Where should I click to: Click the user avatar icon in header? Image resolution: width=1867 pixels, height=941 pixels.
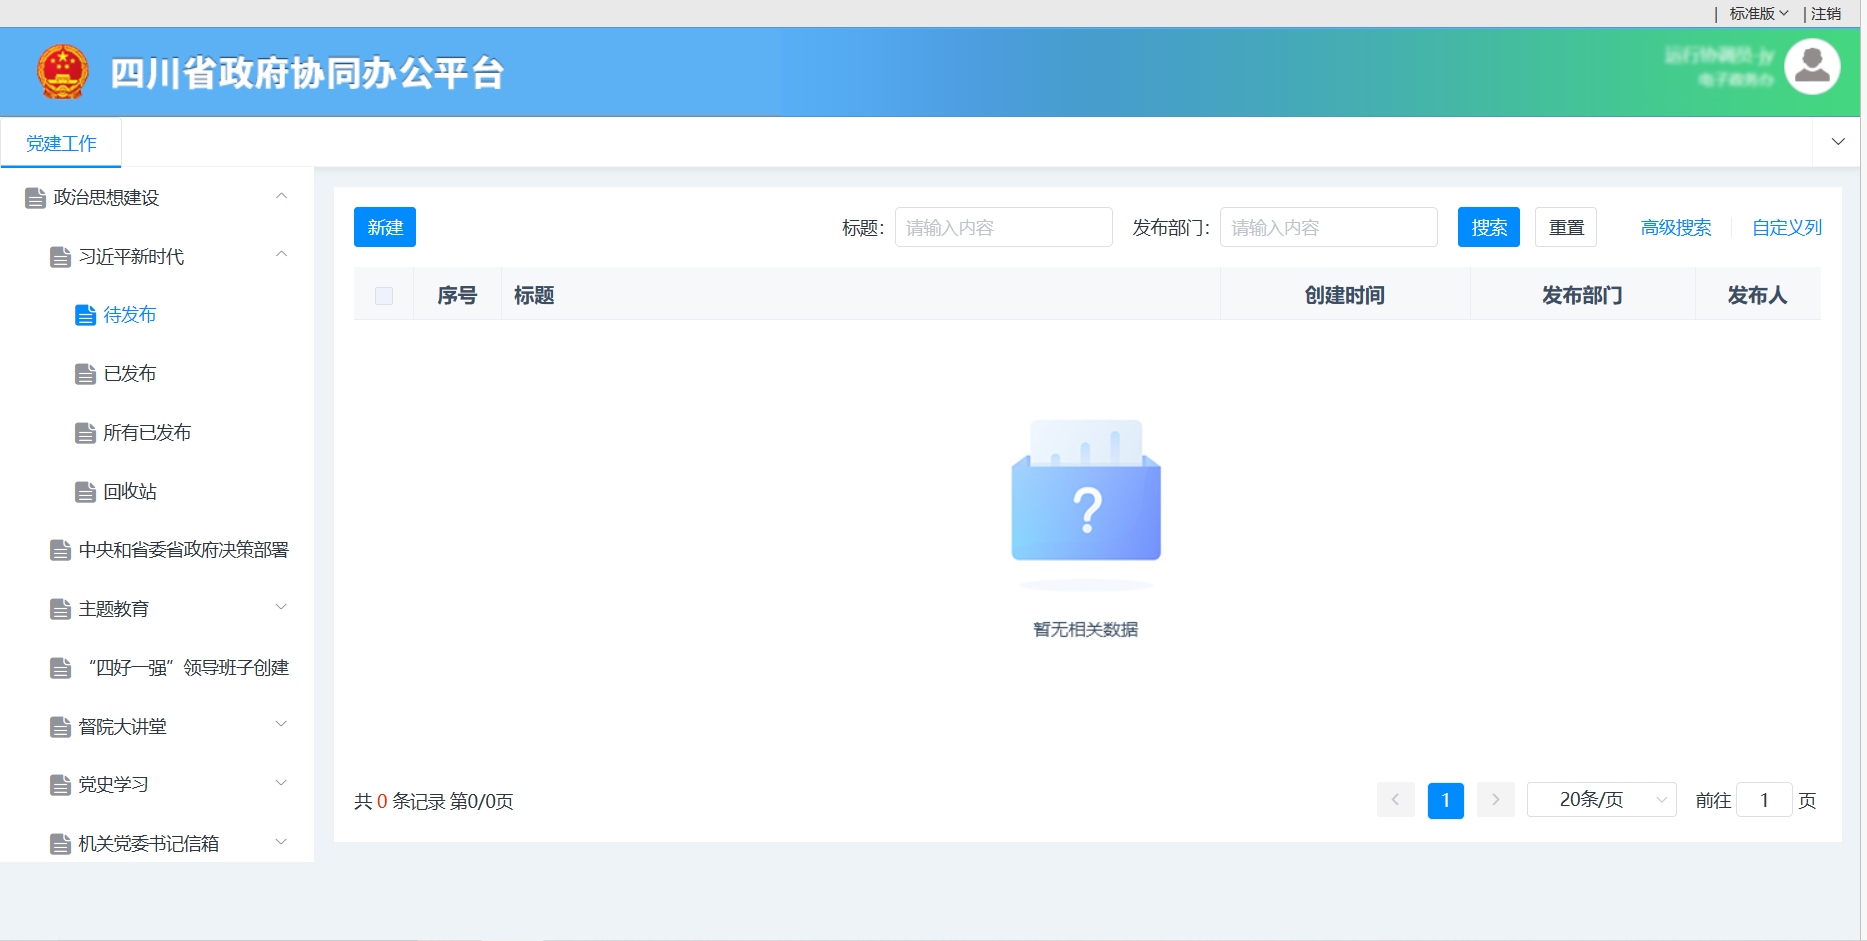coord(1811,67)
